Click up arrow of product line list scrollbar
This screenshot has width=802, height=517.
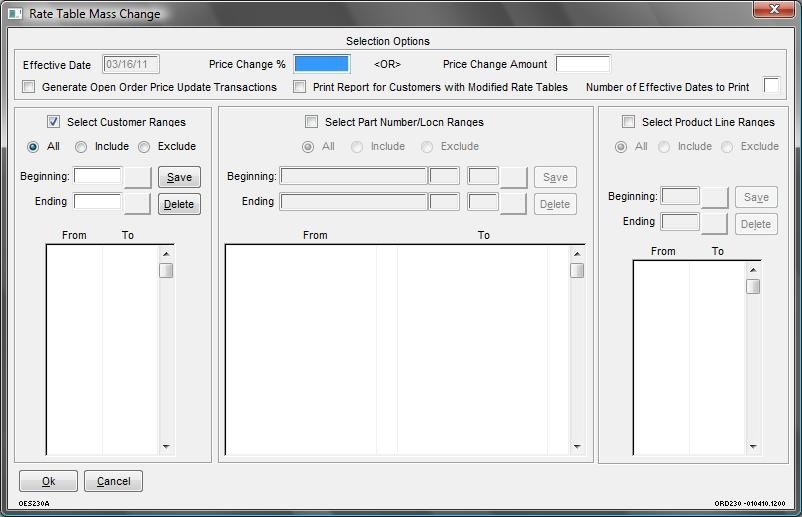753,269
